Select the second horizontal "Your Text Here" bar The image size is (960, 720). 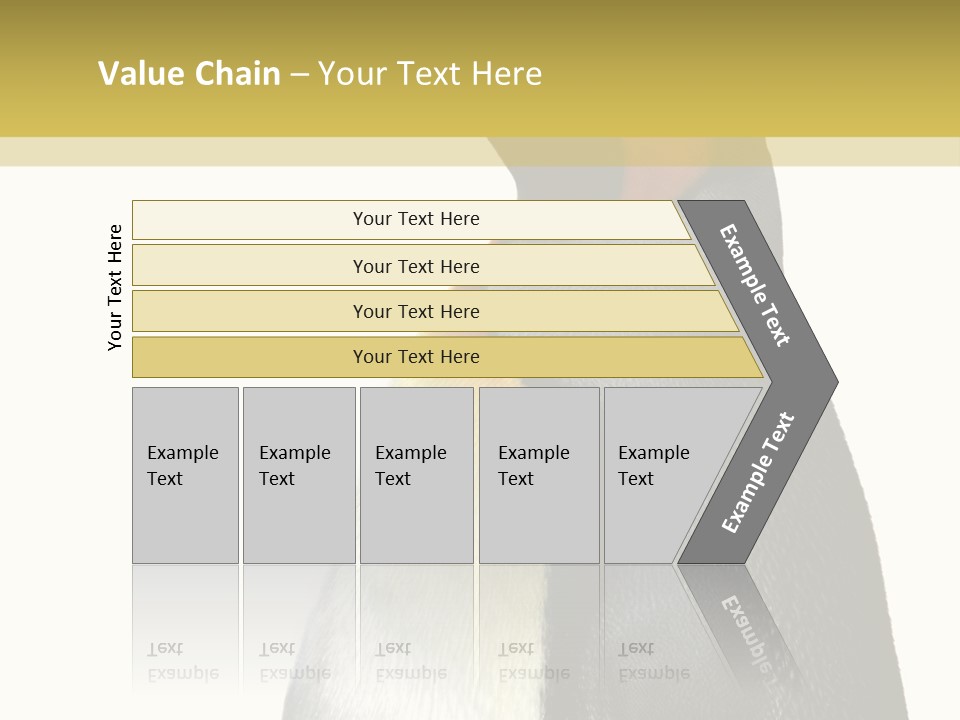tap(415, 266)
